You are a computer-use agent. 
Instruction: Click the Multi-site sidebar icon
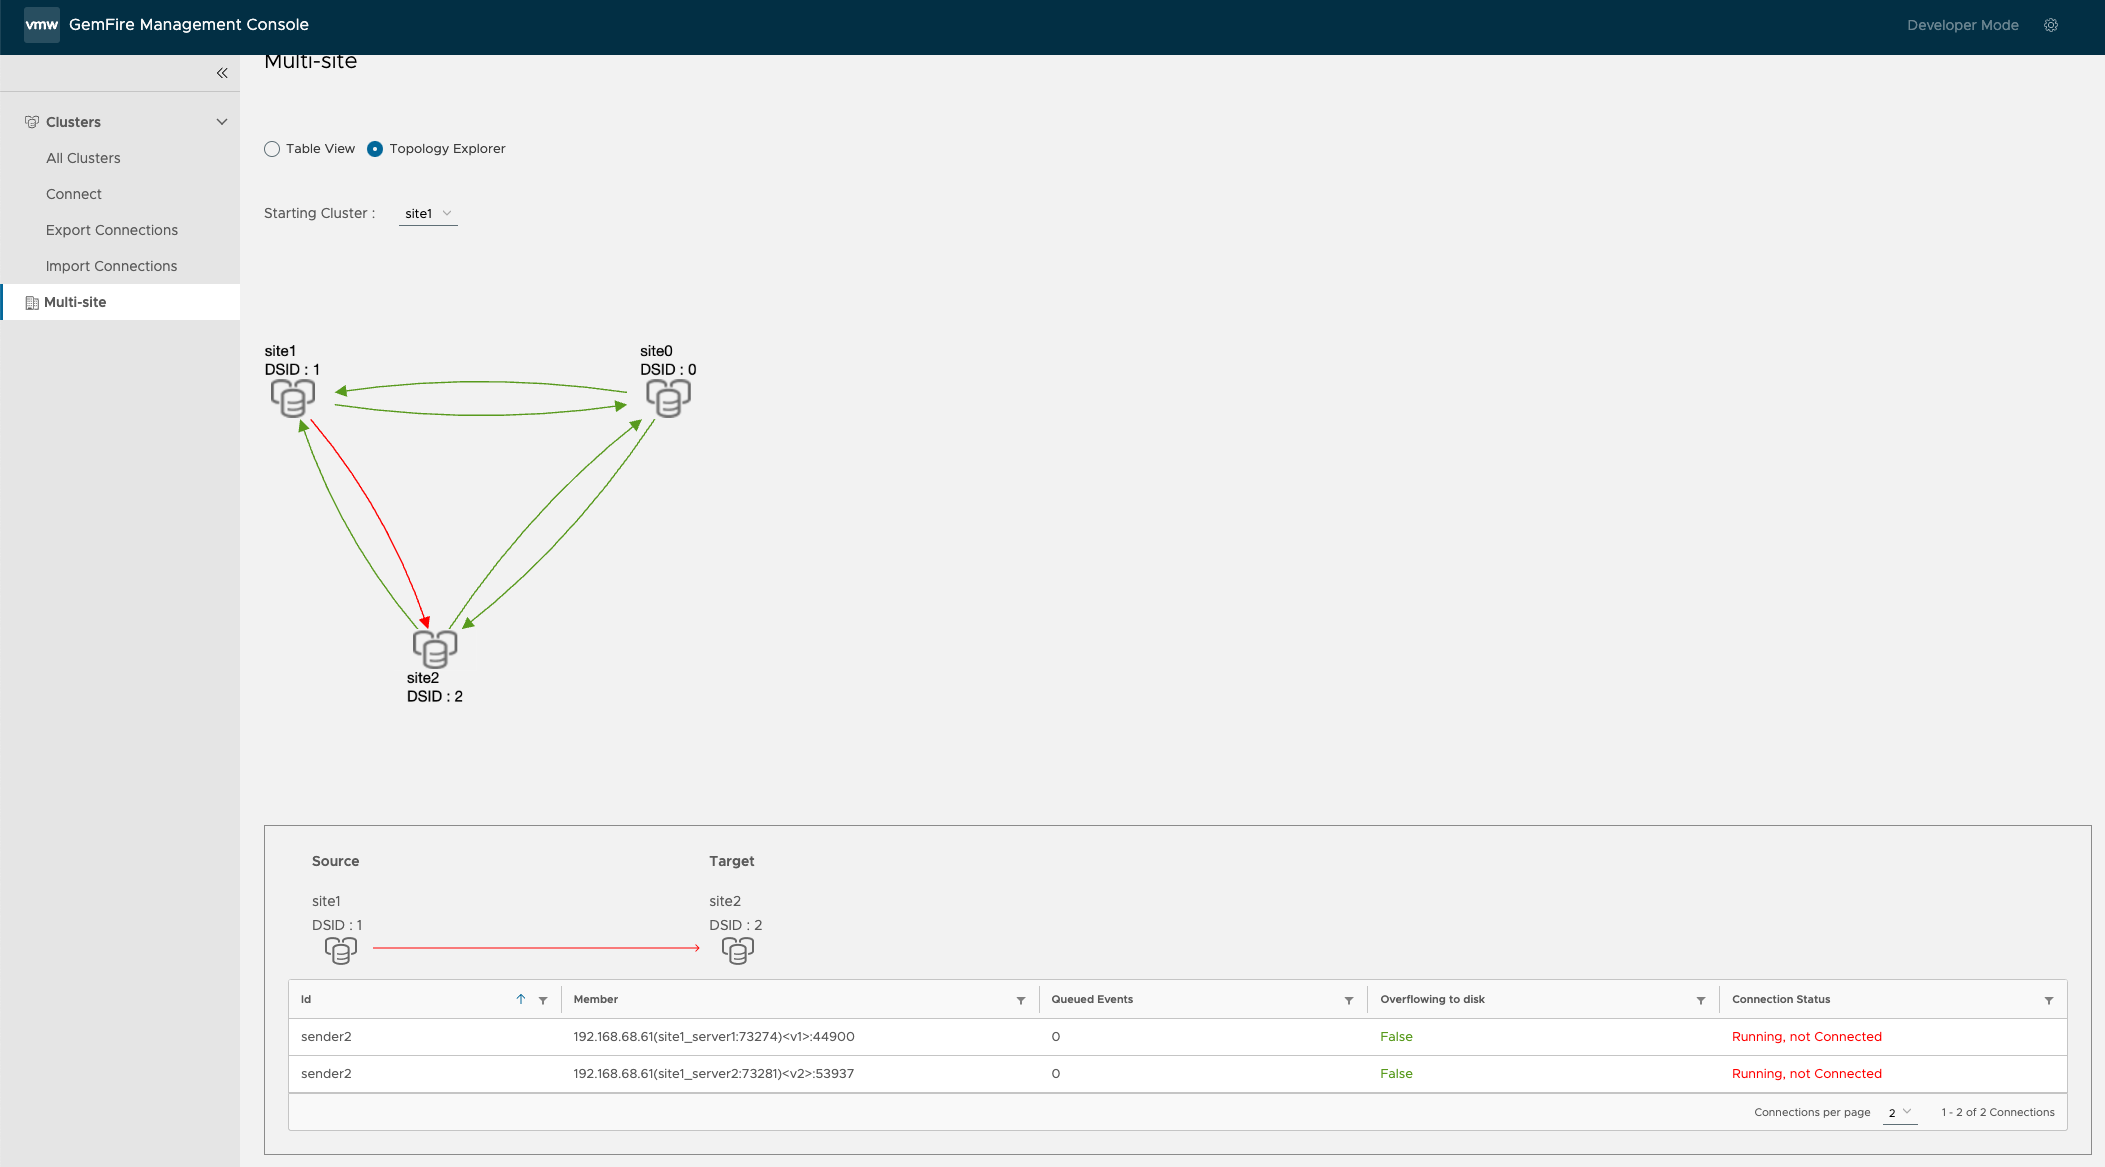32,303
